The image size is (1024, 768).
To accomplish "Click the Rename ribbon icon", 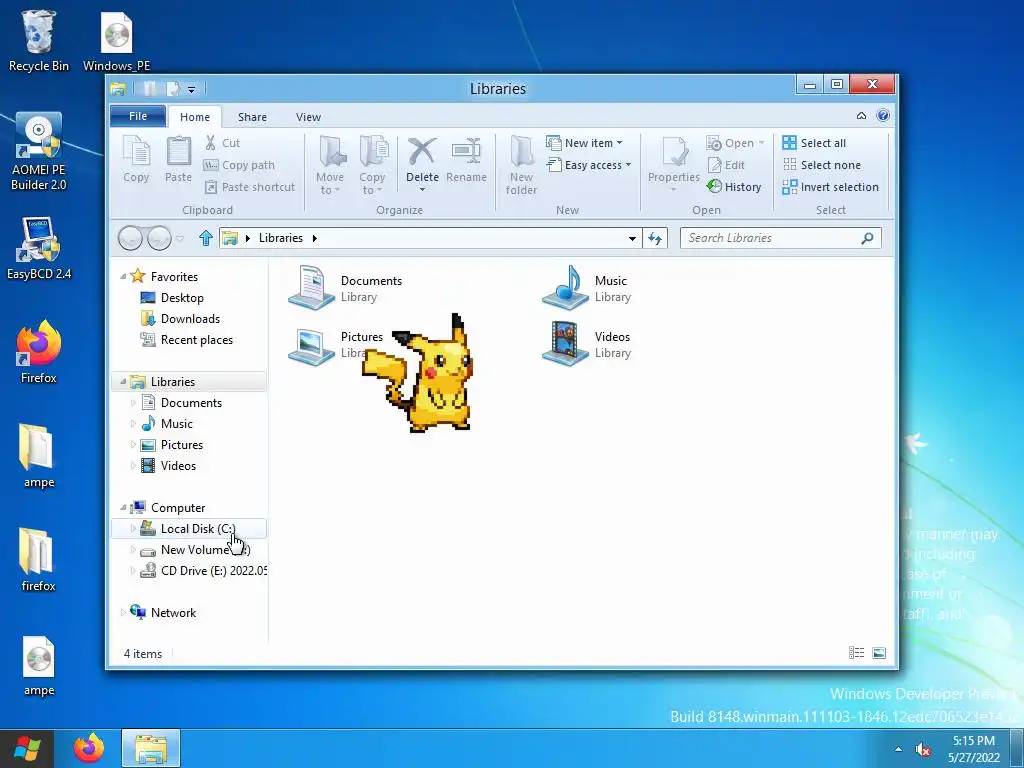I will [x=466, y=159].
